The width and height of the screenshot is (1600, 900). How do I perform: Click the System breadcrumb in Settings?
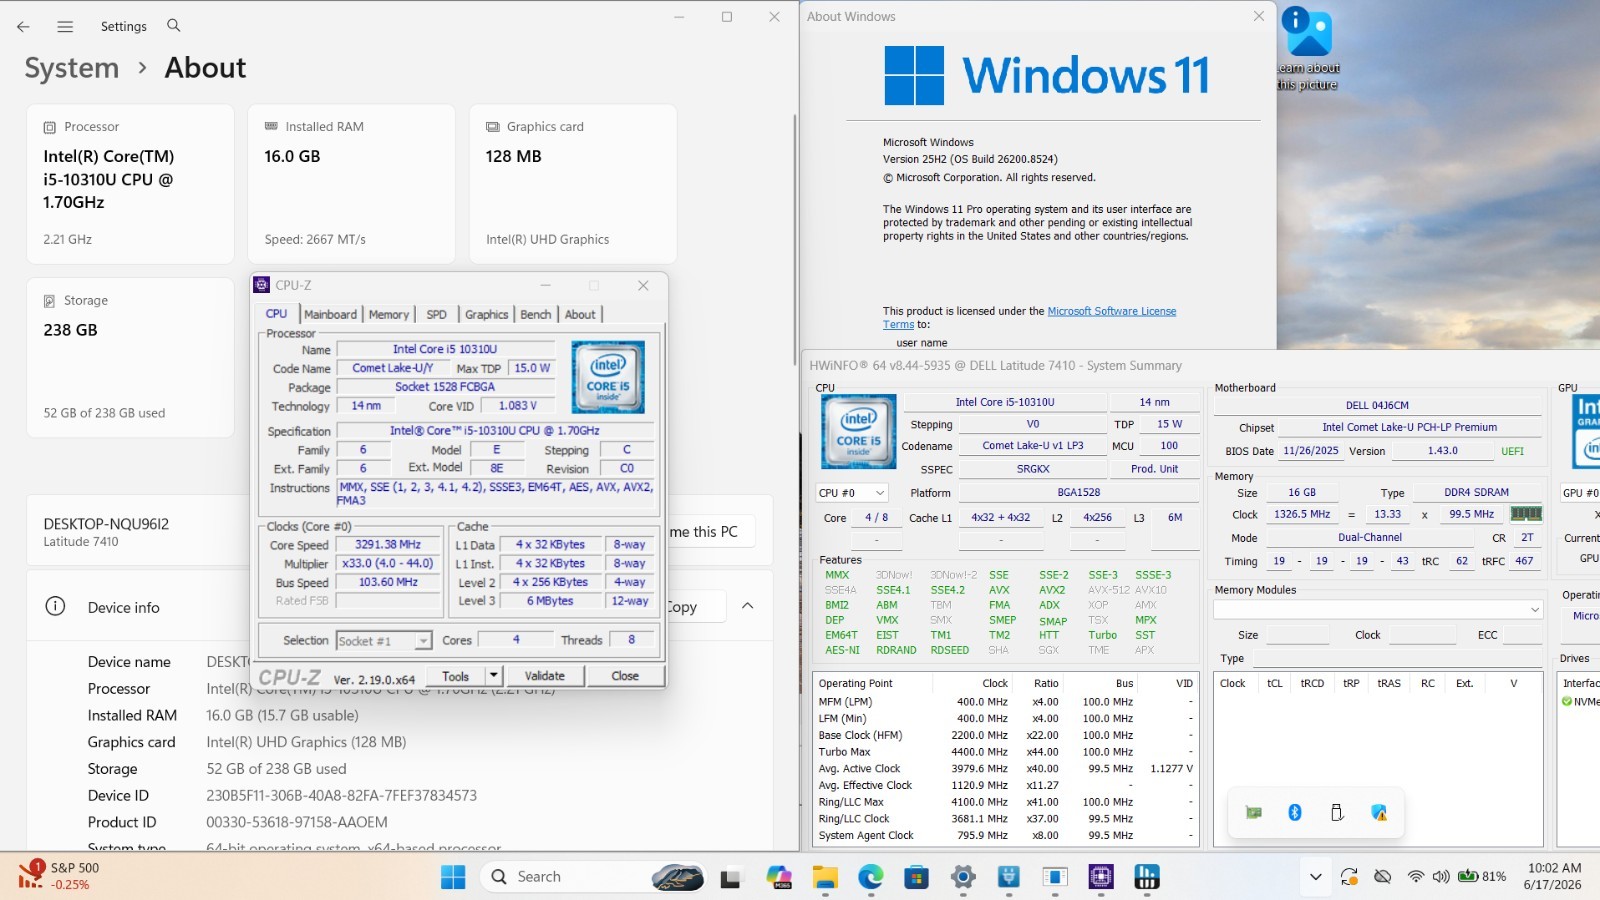point(72,68)
